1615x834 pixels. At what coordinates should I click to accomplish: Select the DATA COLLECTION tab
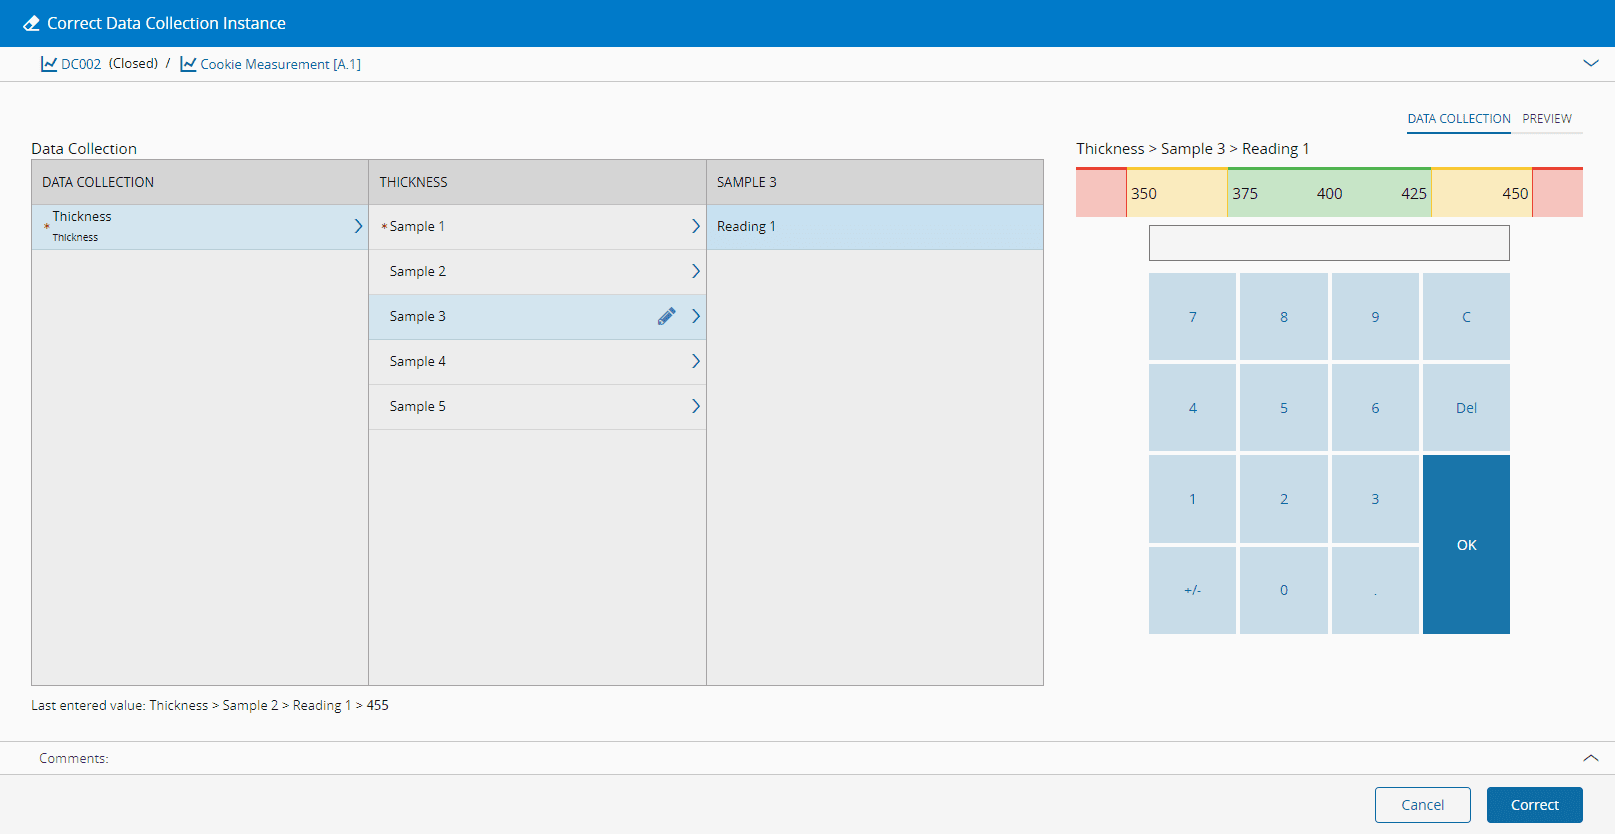tap(1458, 119)
